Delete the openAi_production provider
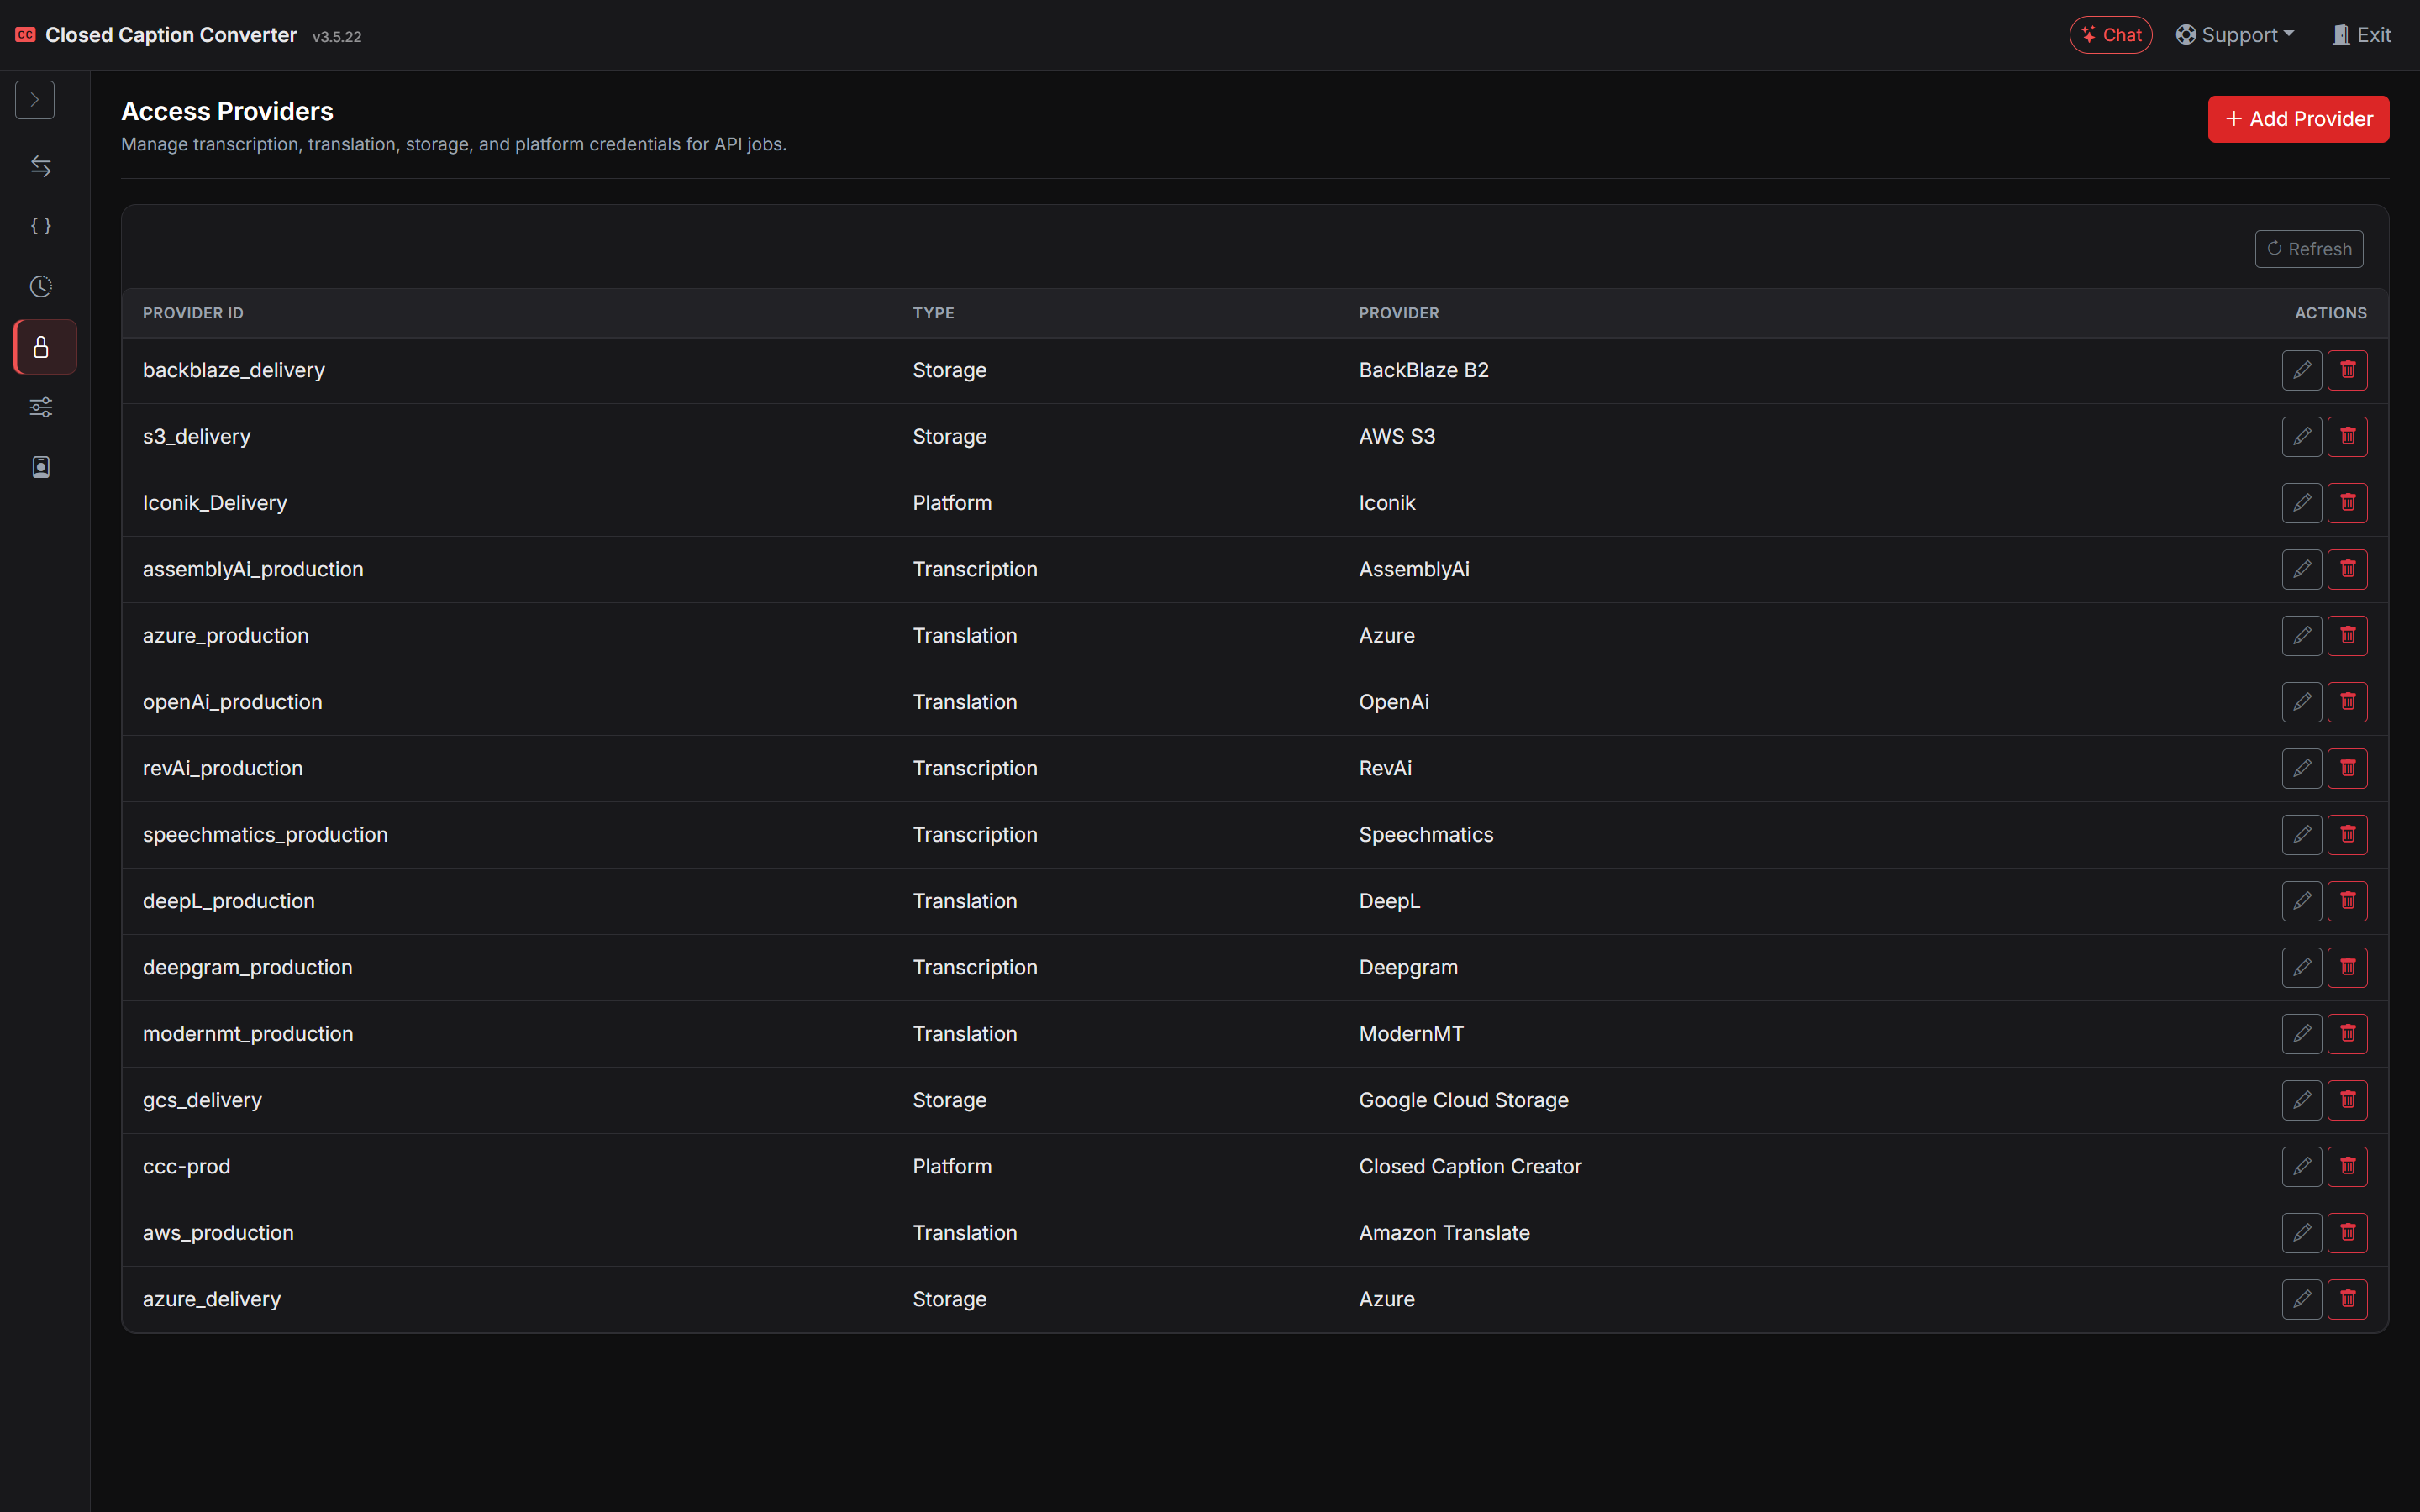2420x1512 pixels. pos(2347,702)
